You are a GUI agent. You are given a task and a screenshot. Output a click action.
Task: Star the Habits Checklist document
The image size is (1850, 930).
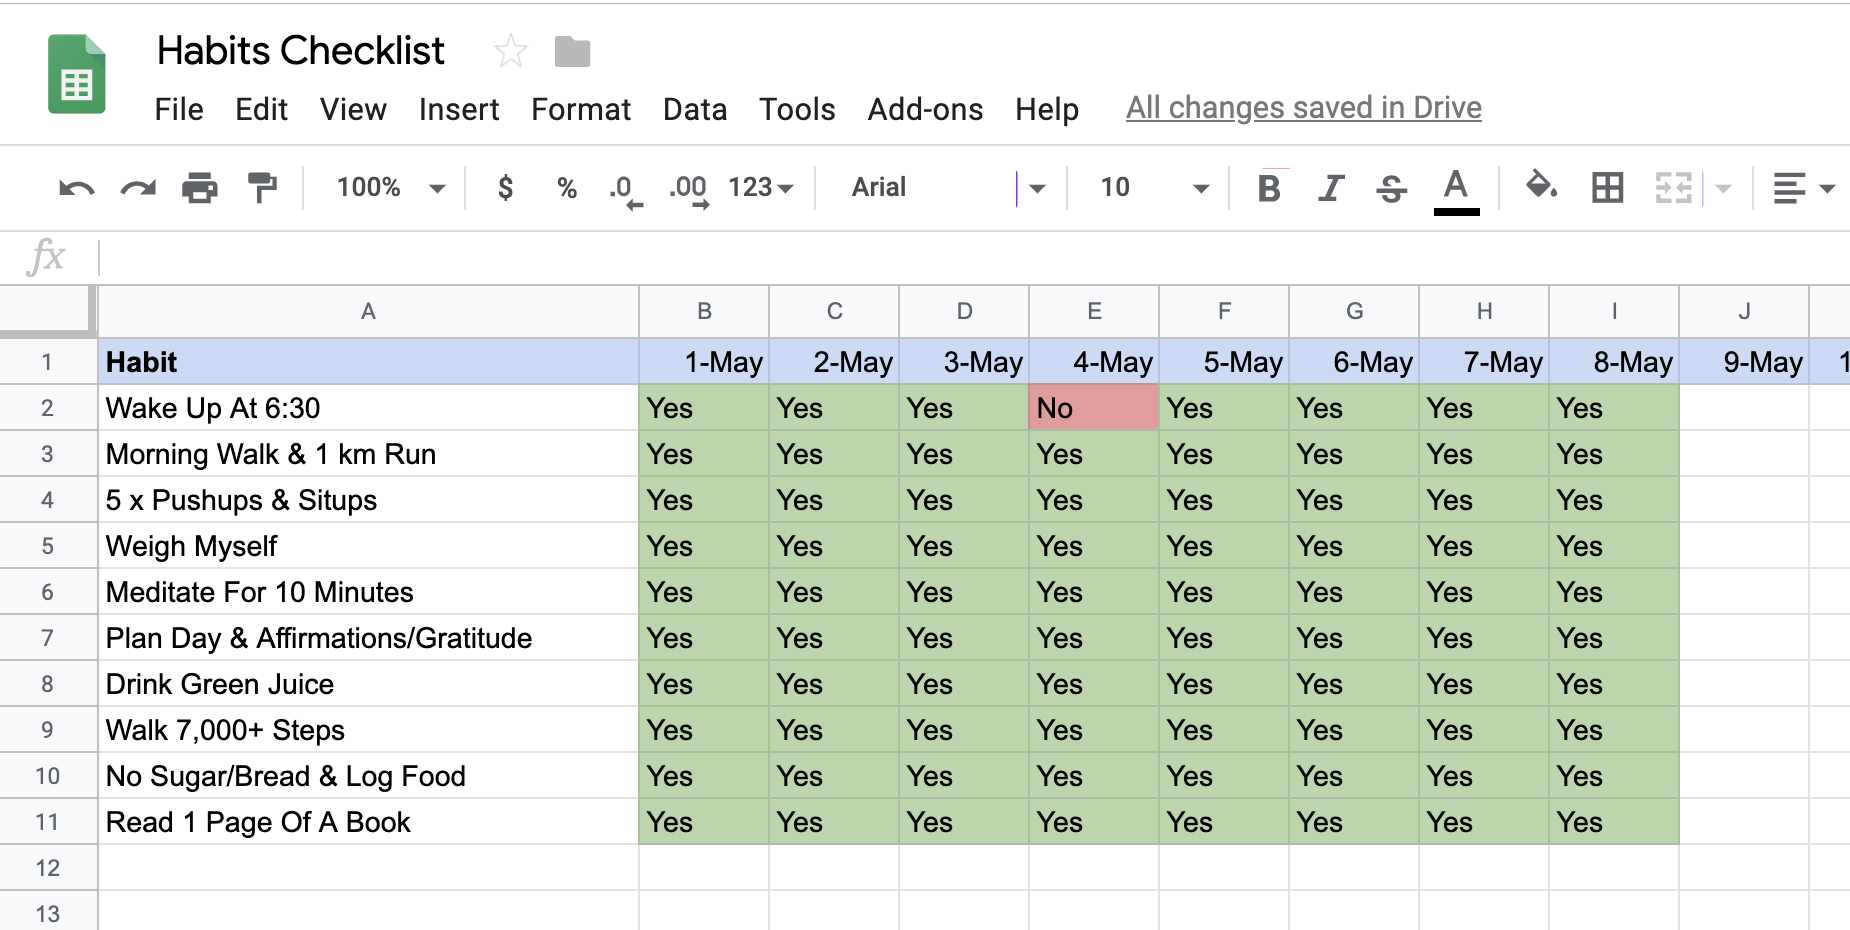point(511,51)
